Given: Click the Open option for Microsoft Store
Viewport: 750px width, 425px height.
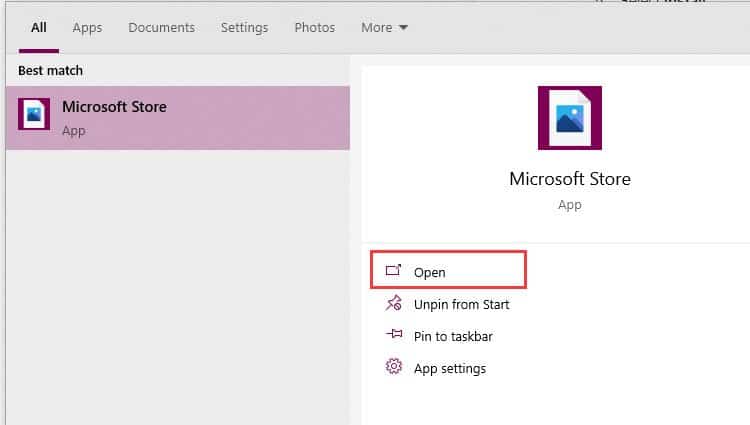Looking at the screenshot, I should click(448, 270).
